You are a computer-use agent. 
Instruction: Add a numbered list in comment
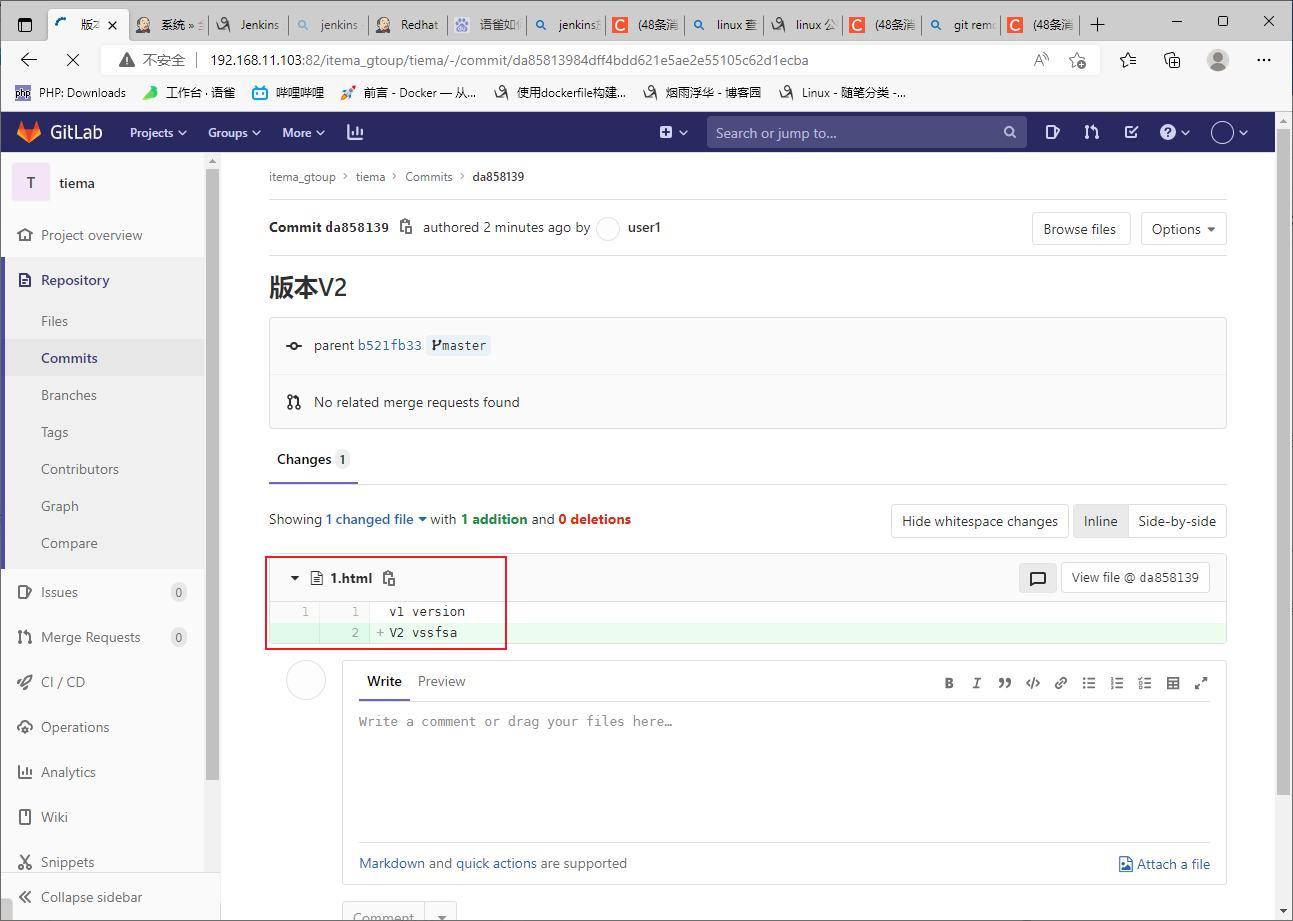point(1117,684)
